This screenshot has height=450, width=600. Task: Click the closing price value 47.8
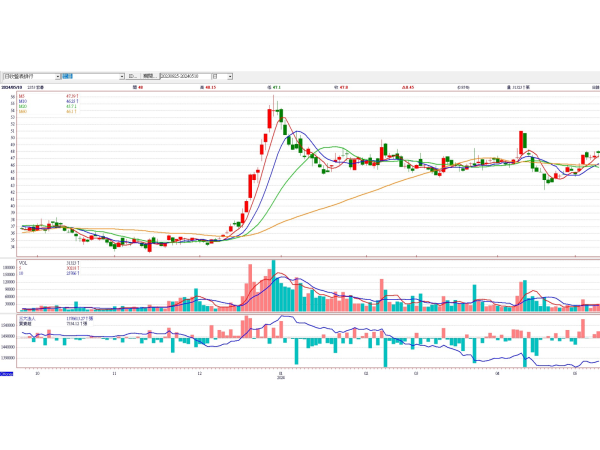[x=344, y=88]
